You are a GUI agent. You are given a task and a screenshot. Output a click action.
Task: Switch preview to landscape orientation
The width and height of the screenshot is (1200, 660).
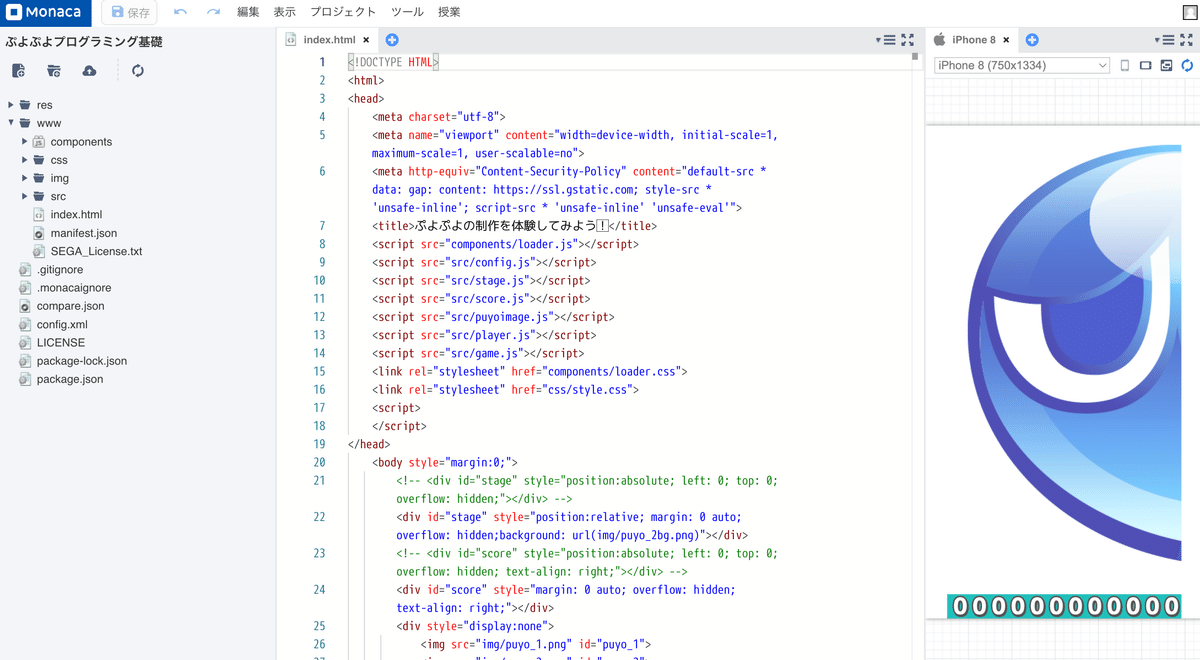pyautogui.click(x=1146, y=66)
